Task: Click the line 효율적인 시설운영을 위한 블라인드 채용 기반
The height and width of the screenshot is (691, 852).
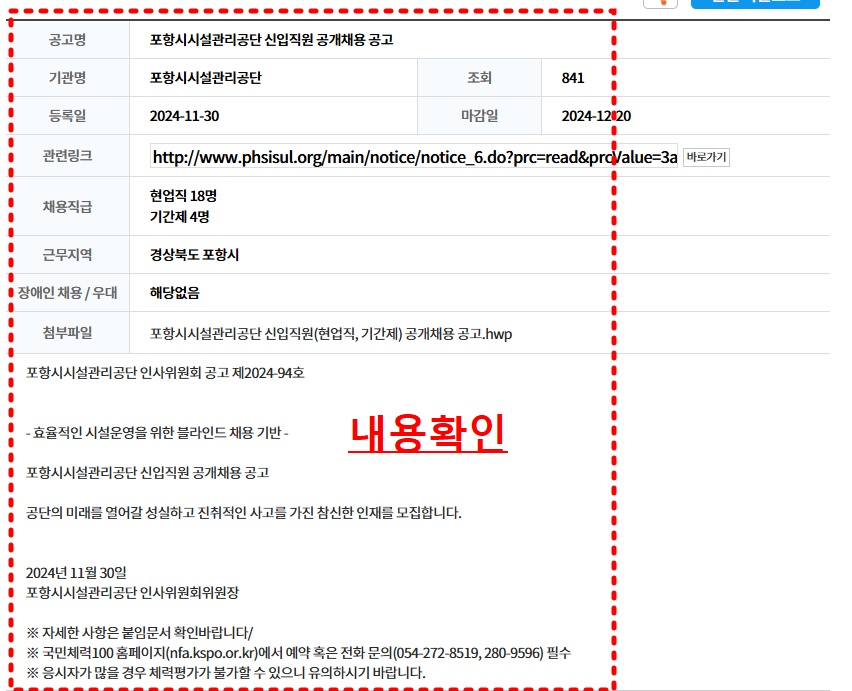Action: pyautogui.click(x=157, y=433)
